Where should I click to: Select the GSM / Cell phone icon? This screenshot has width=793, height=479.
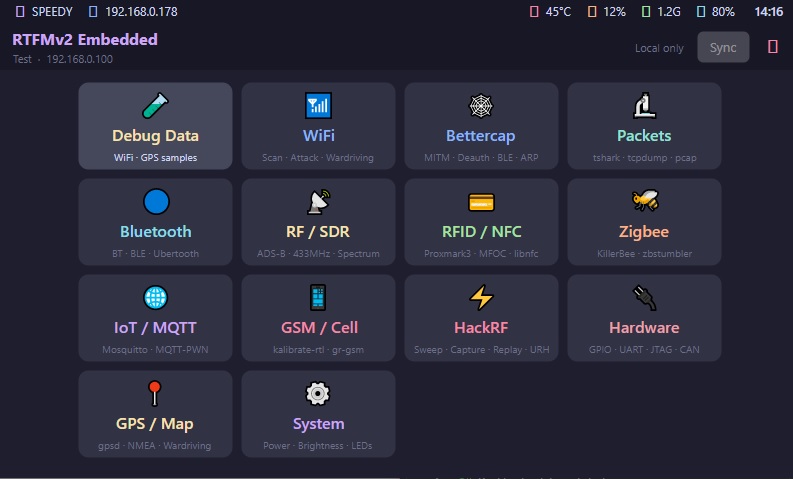[318, 297]
